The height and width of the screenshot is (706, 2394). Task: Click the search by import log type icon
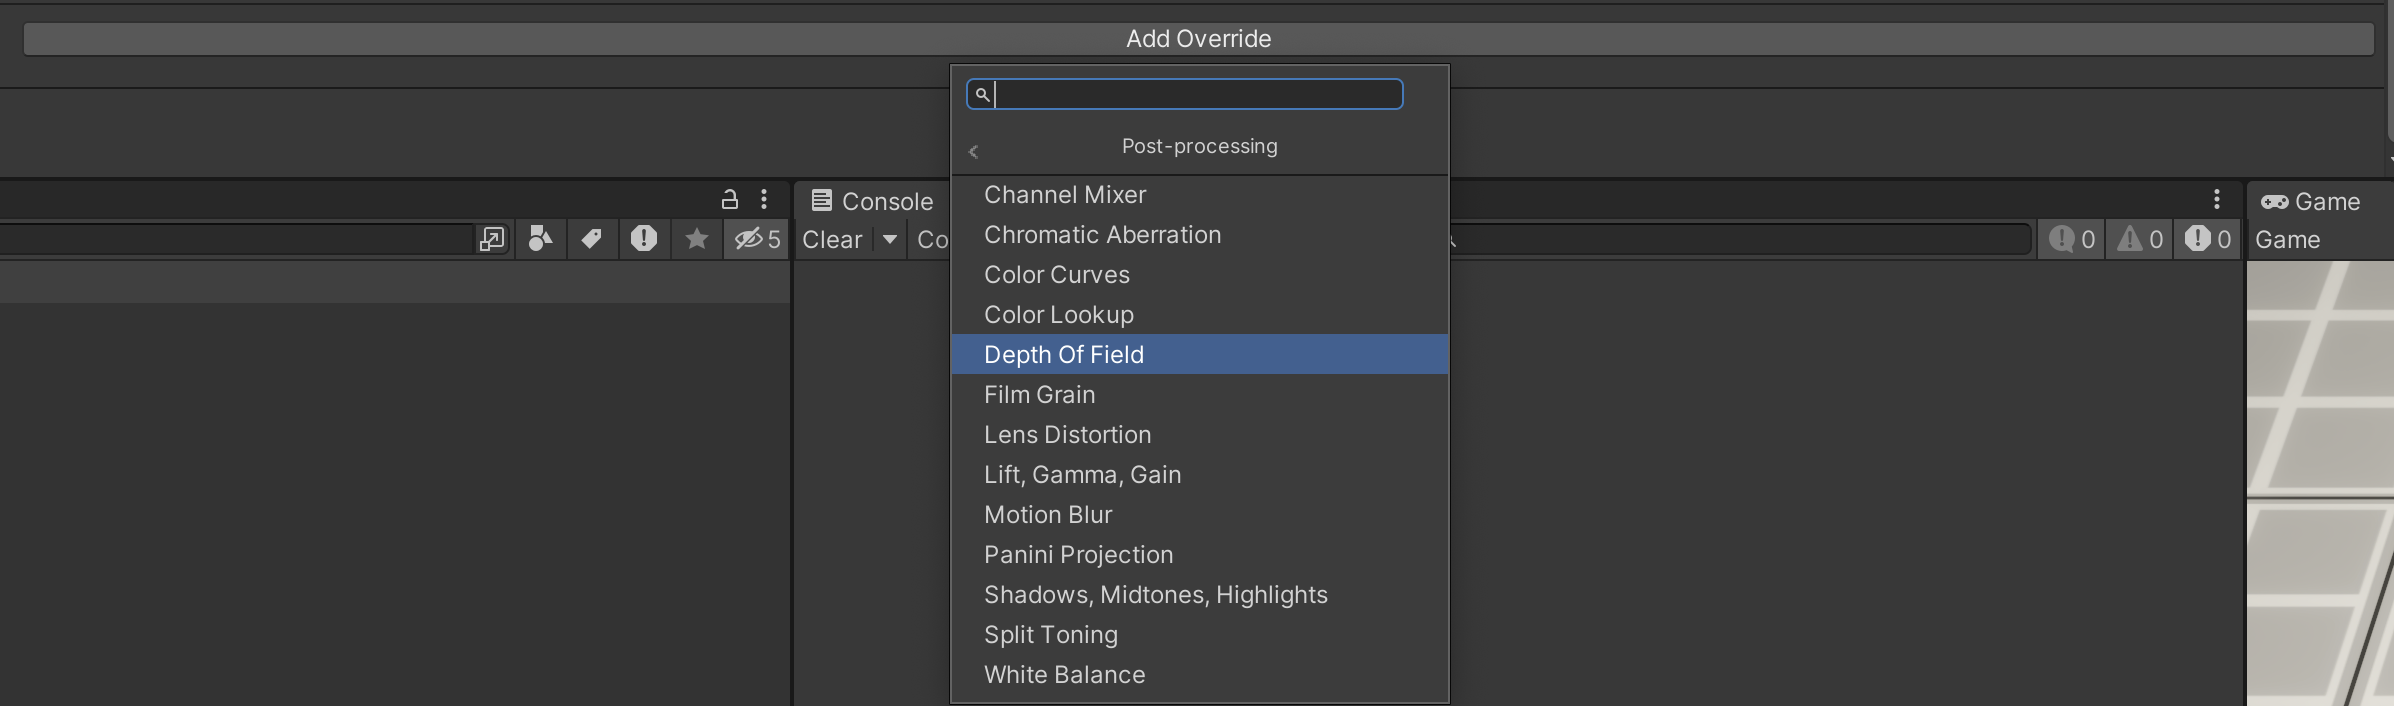[x=644, y=239]
